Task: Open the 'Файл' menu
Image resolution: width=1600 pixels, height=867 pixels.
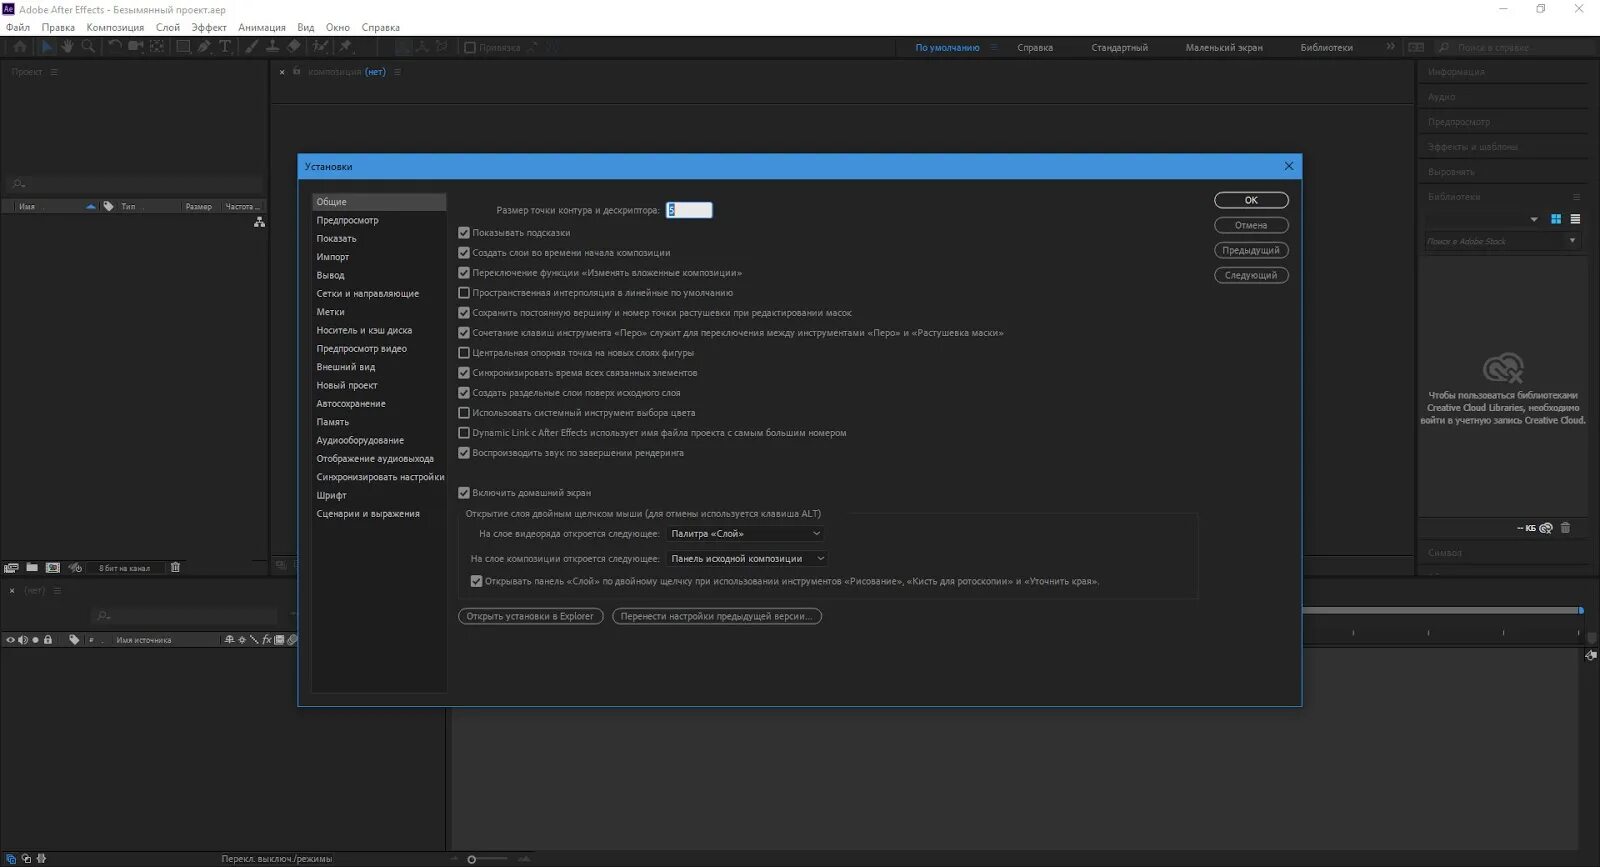Action: tap(18, 27)
